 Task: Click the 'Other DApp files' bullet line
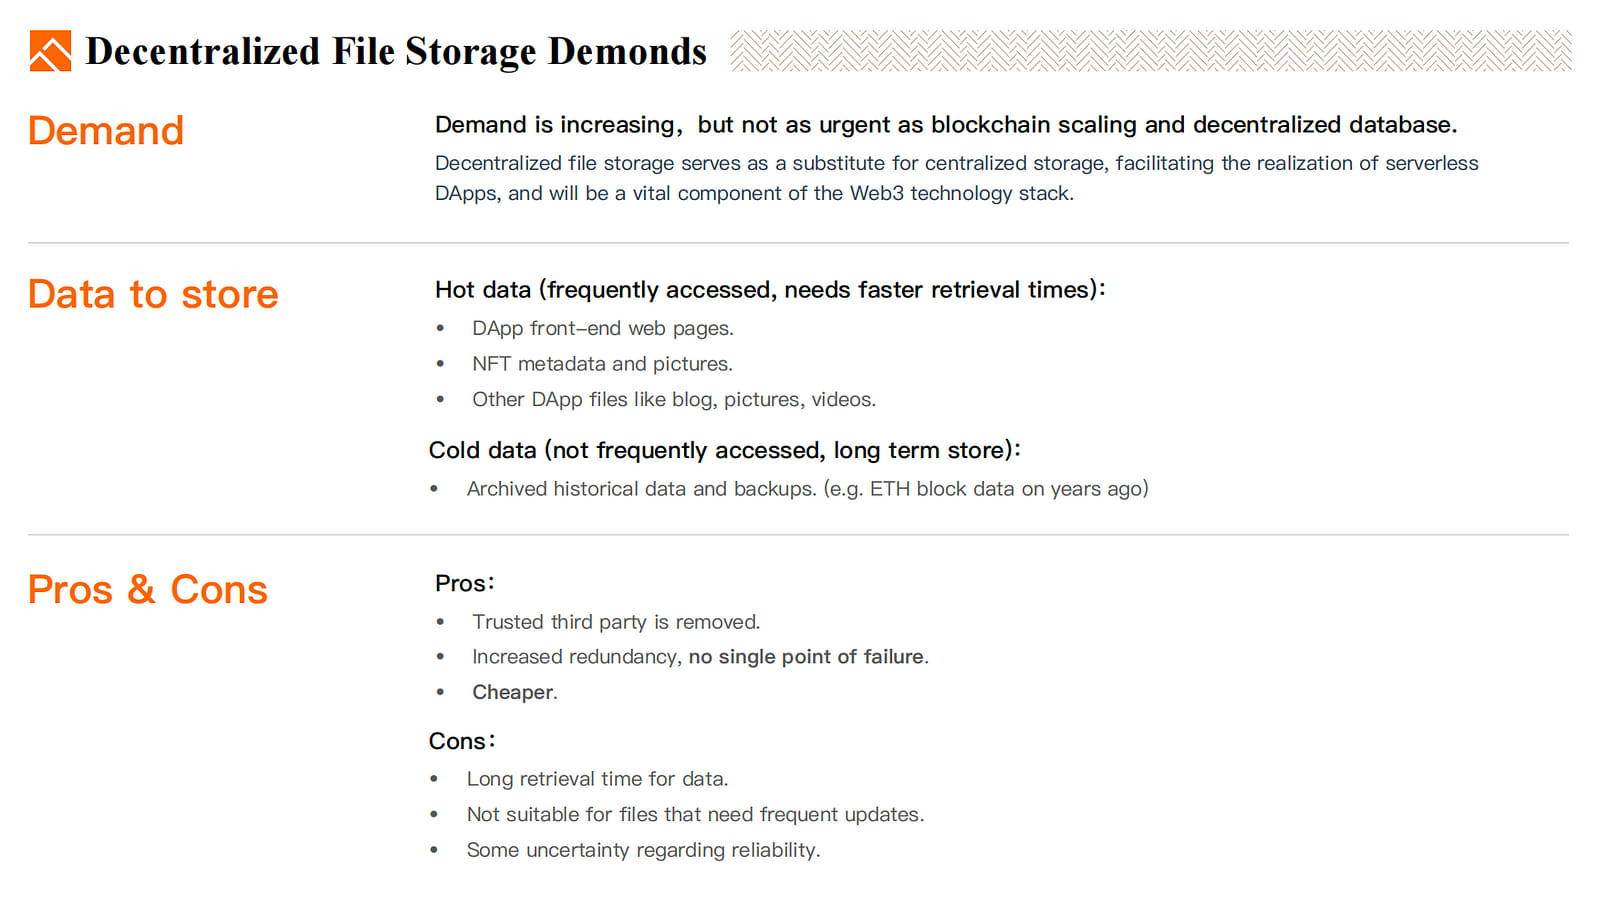coord(673,400)
